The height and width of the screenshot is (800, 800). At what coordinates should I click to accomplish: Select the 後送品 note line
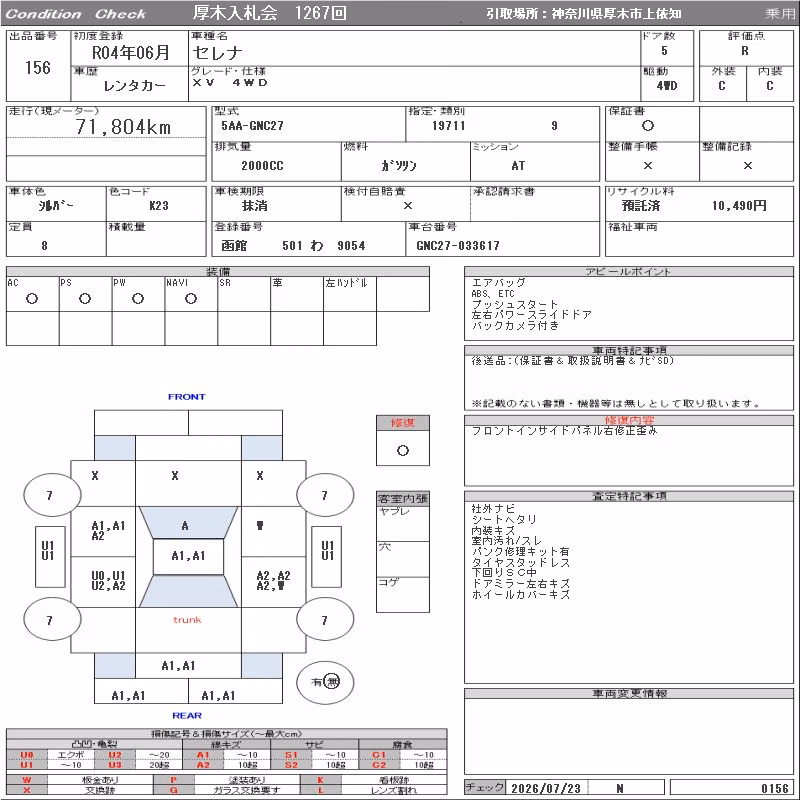click(572, 361)
